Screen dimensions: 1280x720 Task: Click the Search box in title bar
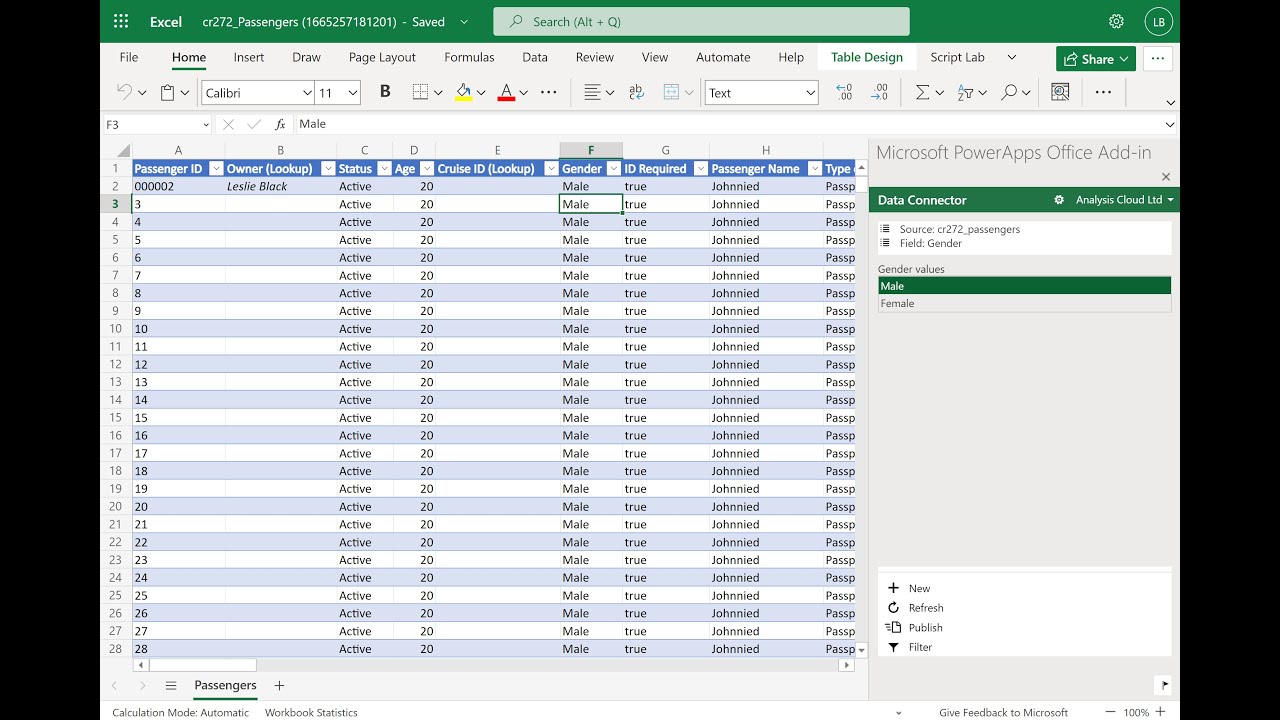(701, 21)
